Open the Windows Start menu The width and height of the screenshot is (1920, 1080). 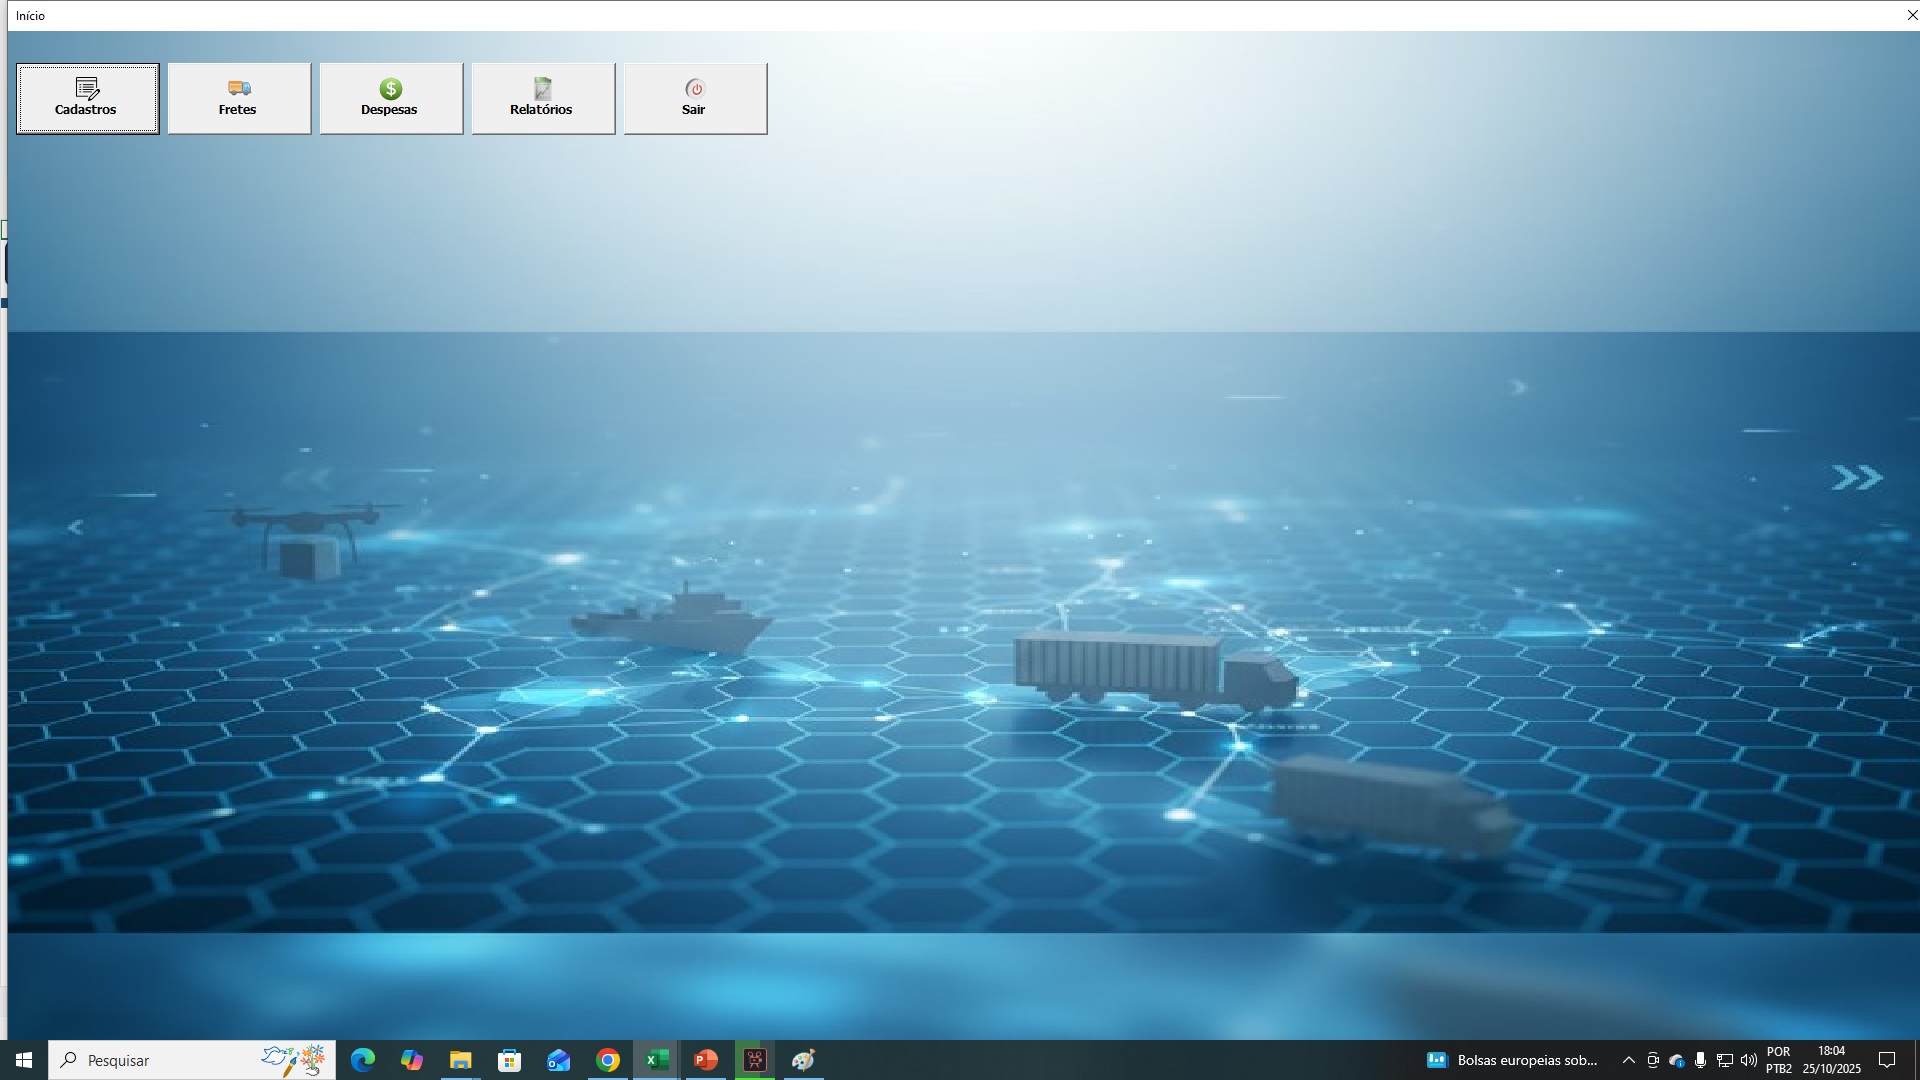[24, 1060]
